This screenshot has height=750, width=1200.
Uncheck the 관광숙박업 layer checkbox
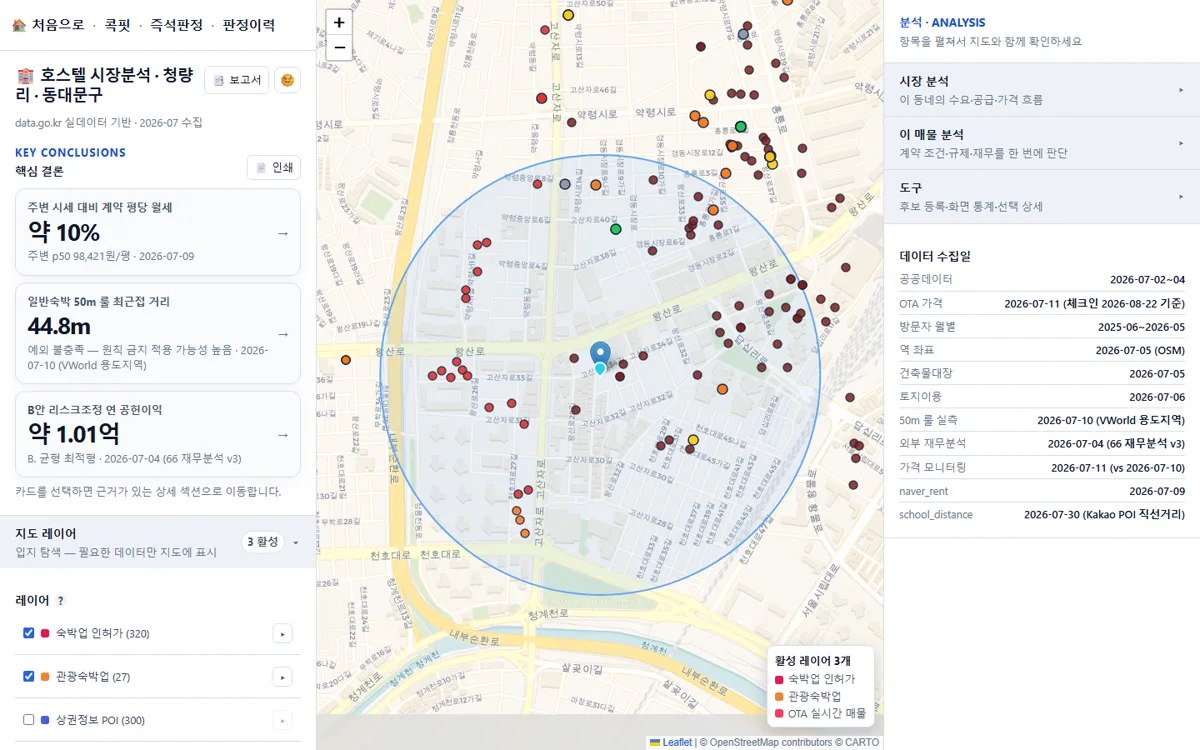click(x=29, y=676)
